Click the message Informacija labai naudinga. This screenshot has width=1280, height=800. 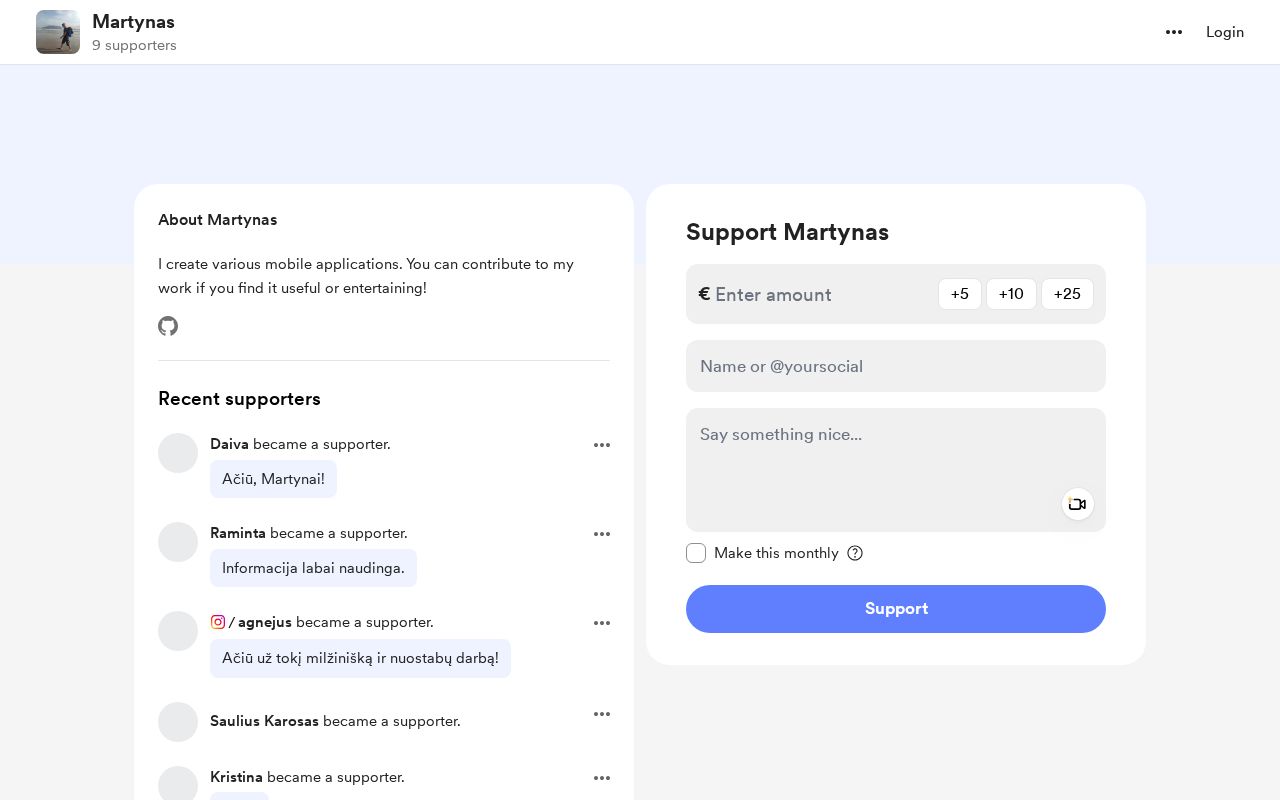pos(313,568)
